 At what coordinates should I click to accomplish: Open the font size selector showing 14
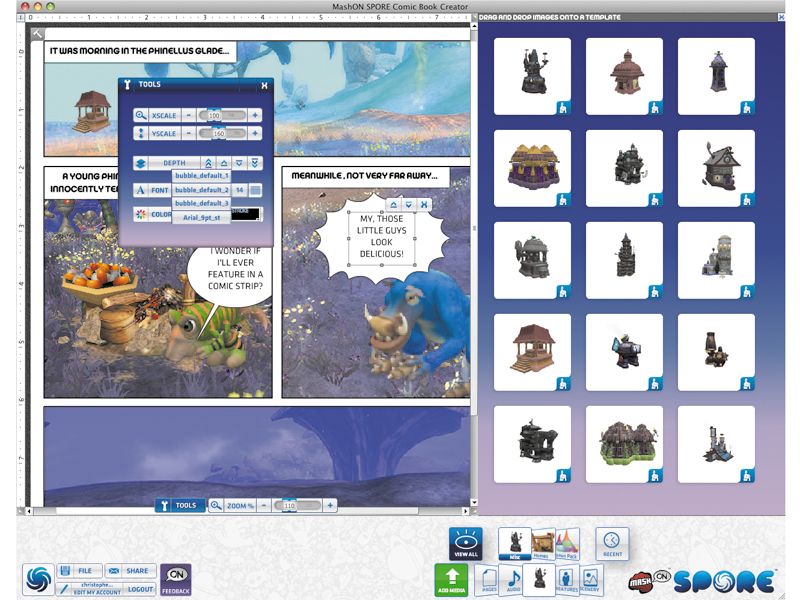click(239, 190)
